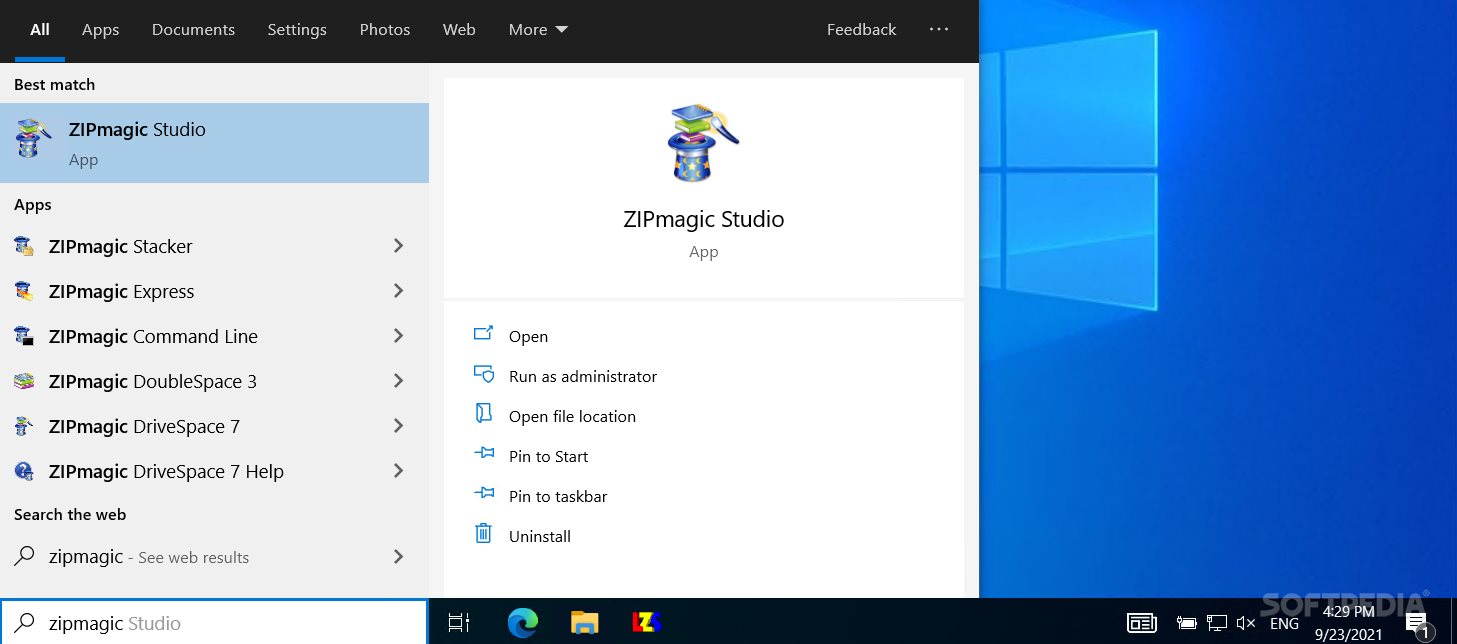Switch to the Documents search tab
1457x644 pixels.
click(193, 30)
